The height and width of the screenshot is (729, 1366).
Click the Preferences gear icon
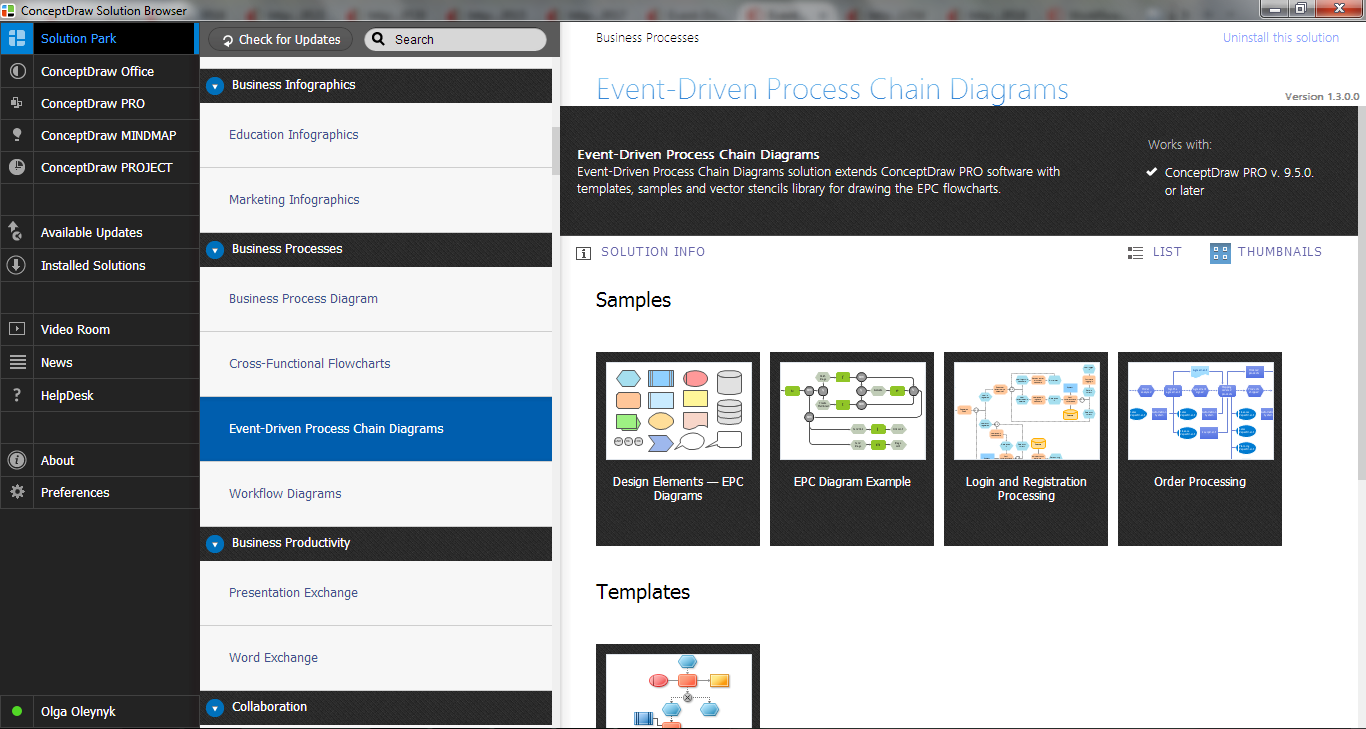pyautogui.click(x=16, y=492)
